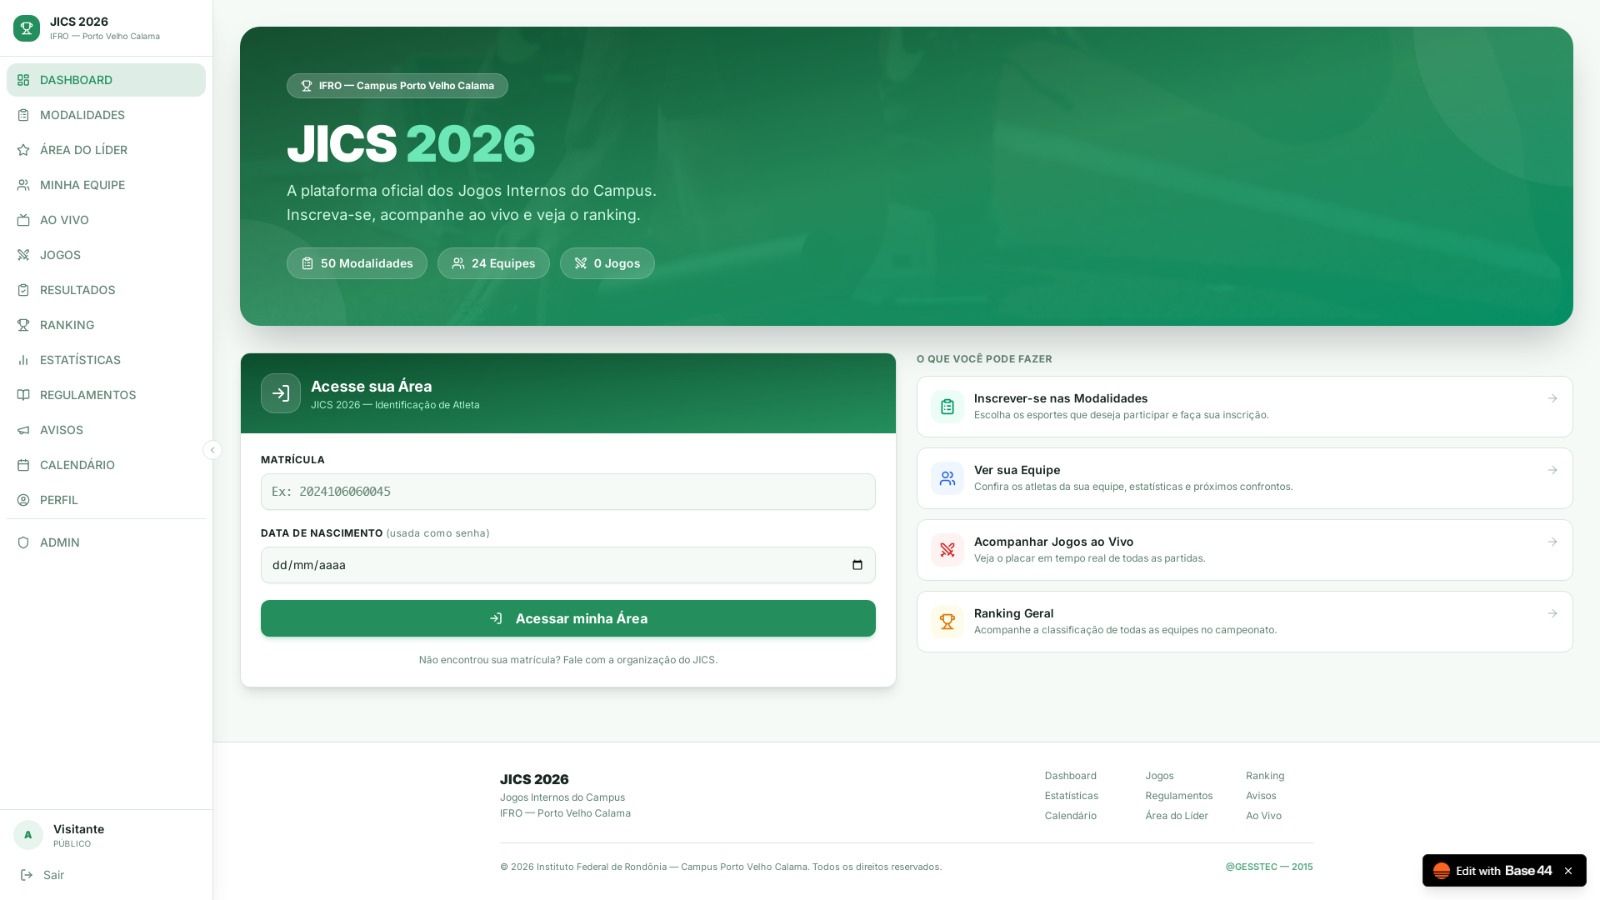Viewport: 1600px width, 900px height.
Task: Select Minha Equipe in the sidebar
Action: [82, 185]
